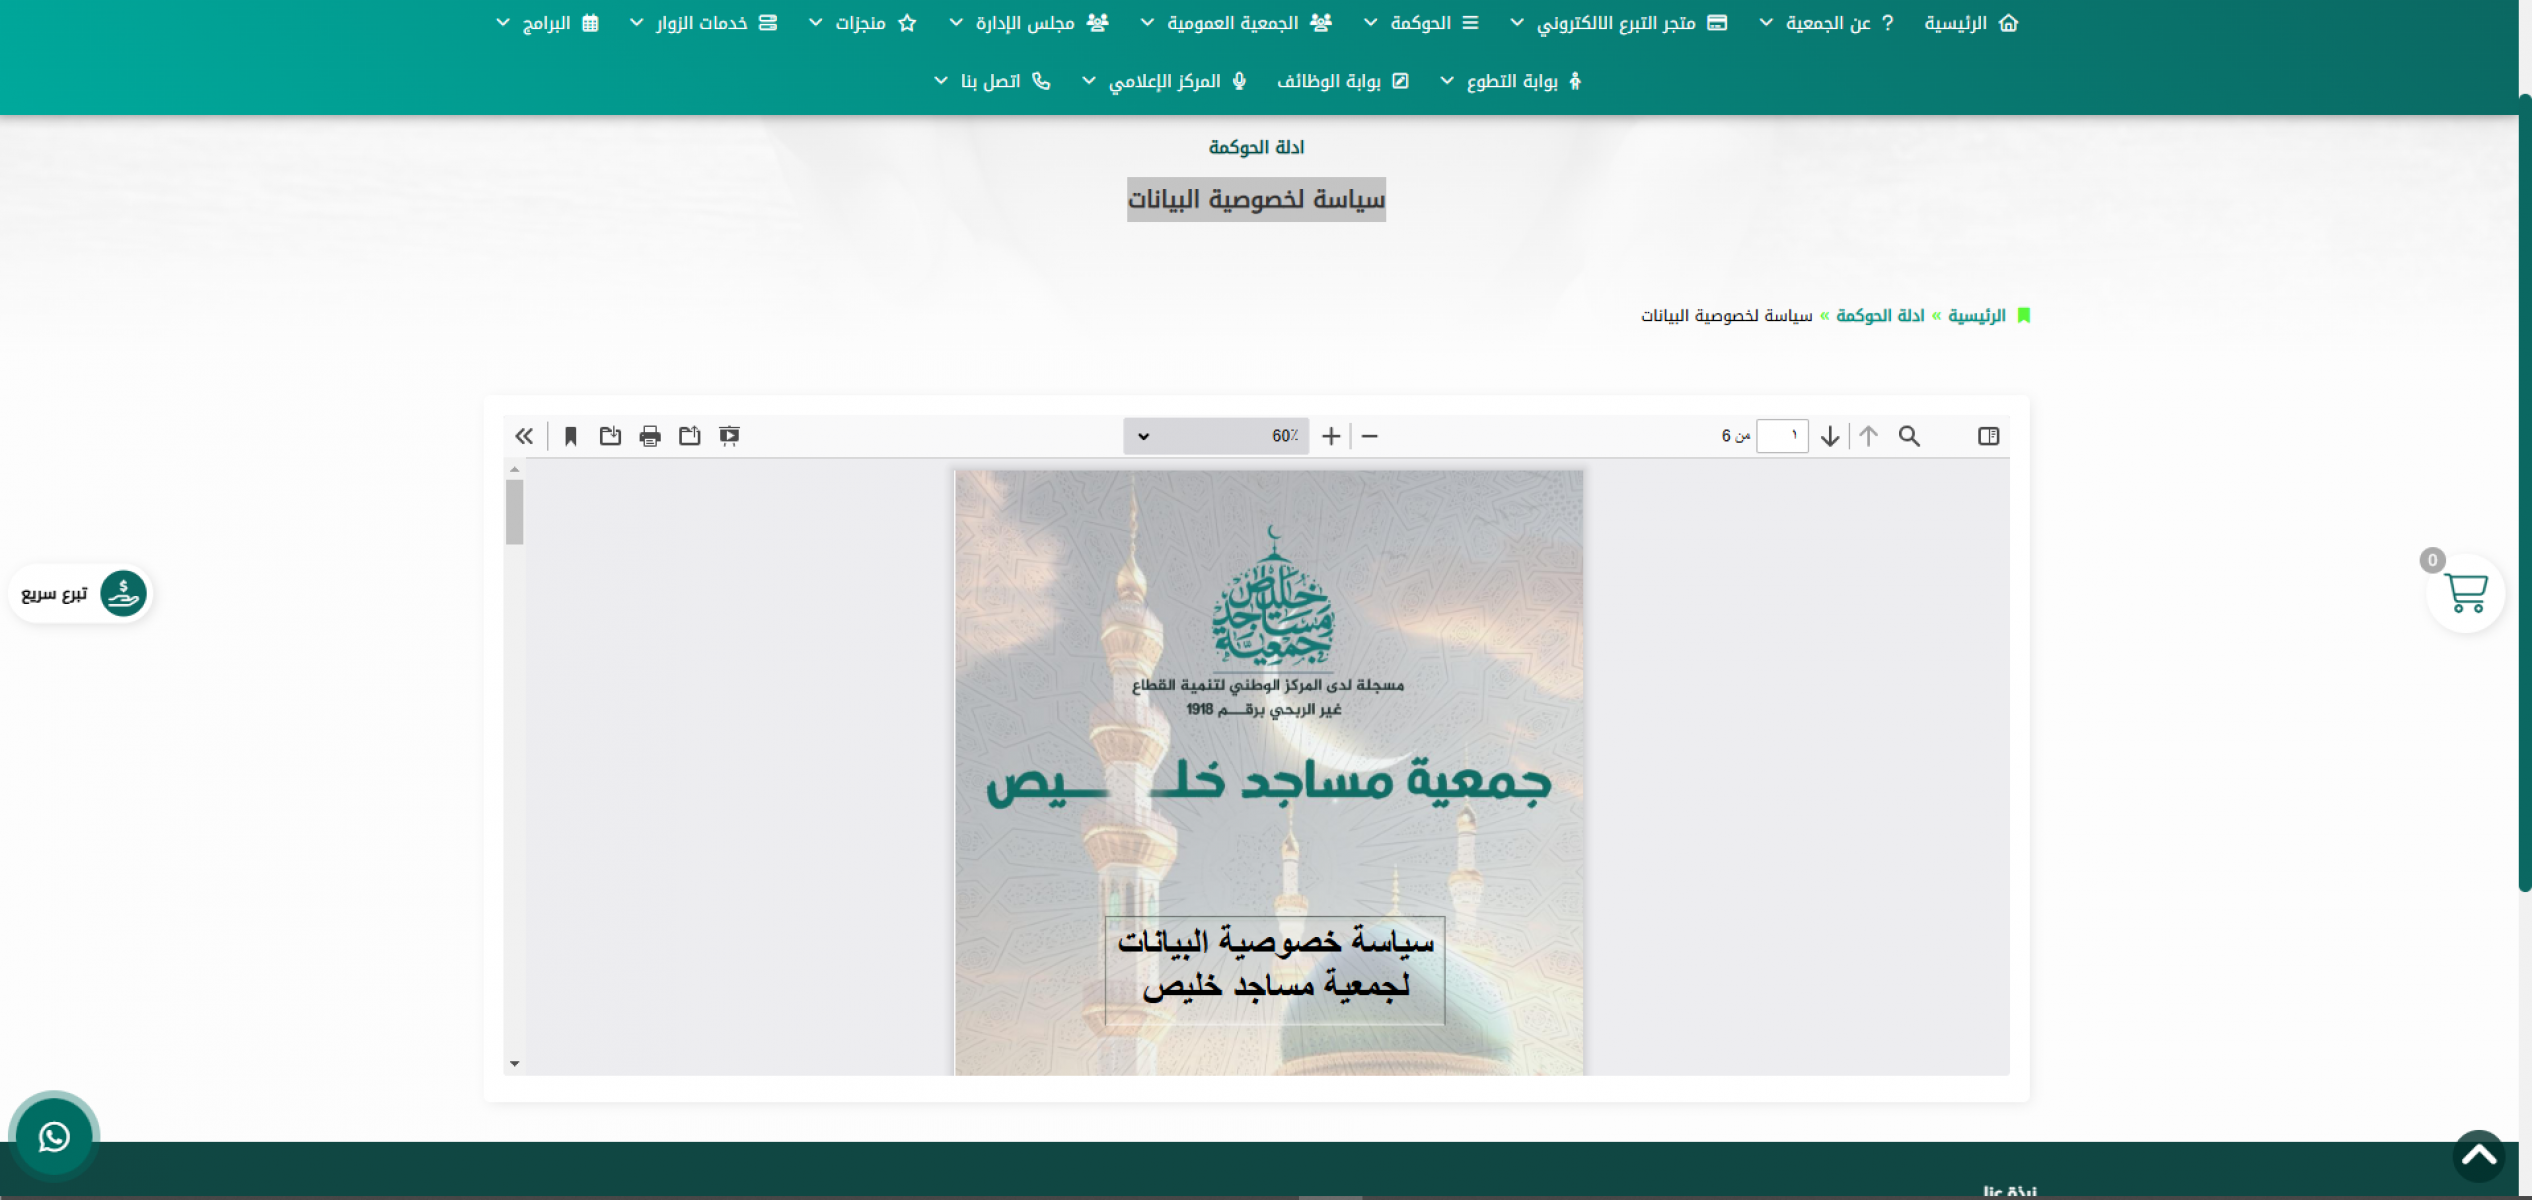Open PDF tools double-chevron menu
Screen dimensions: 2532x1200
524,436
